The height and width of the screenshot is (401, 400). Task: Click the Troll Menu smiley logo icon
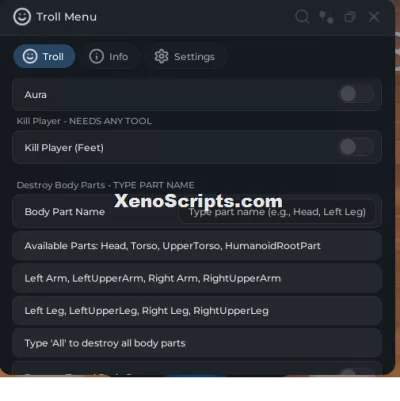[22, 17]
